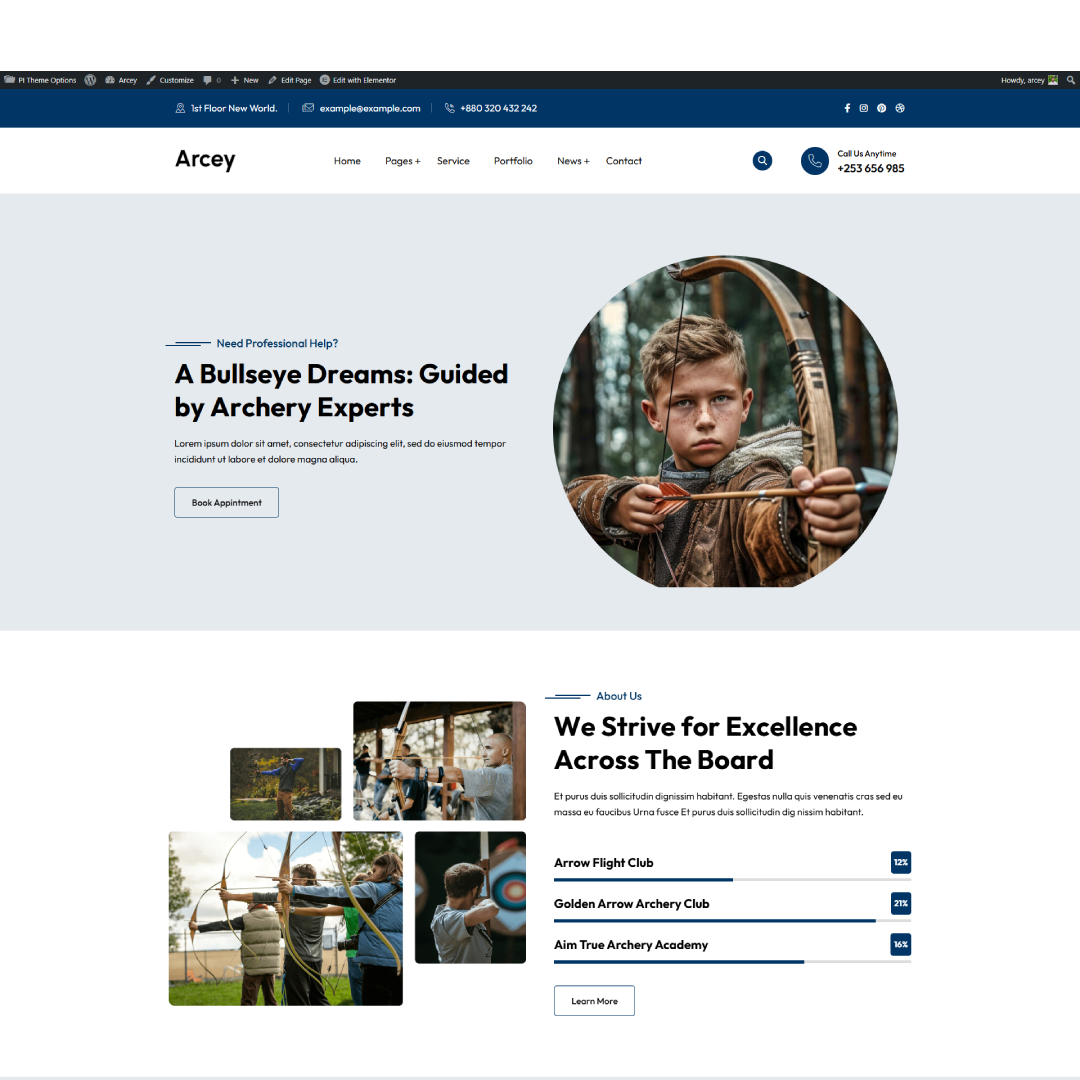Open the Pinterest social icon
This screenshot has width=1080, height=1080.
881,108
